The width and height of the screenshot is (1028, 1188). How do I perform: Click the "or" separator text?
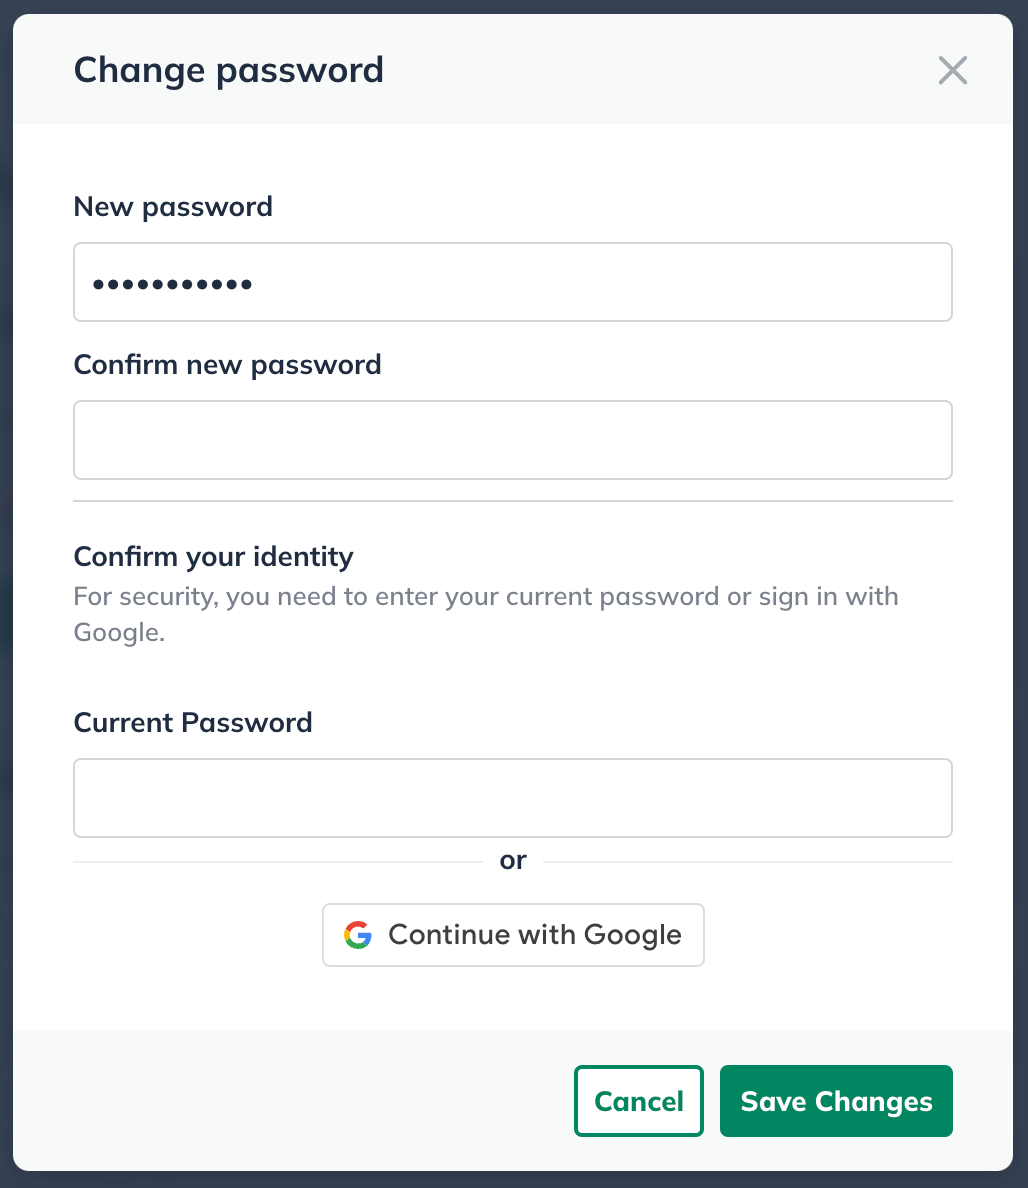pos(513,860)
